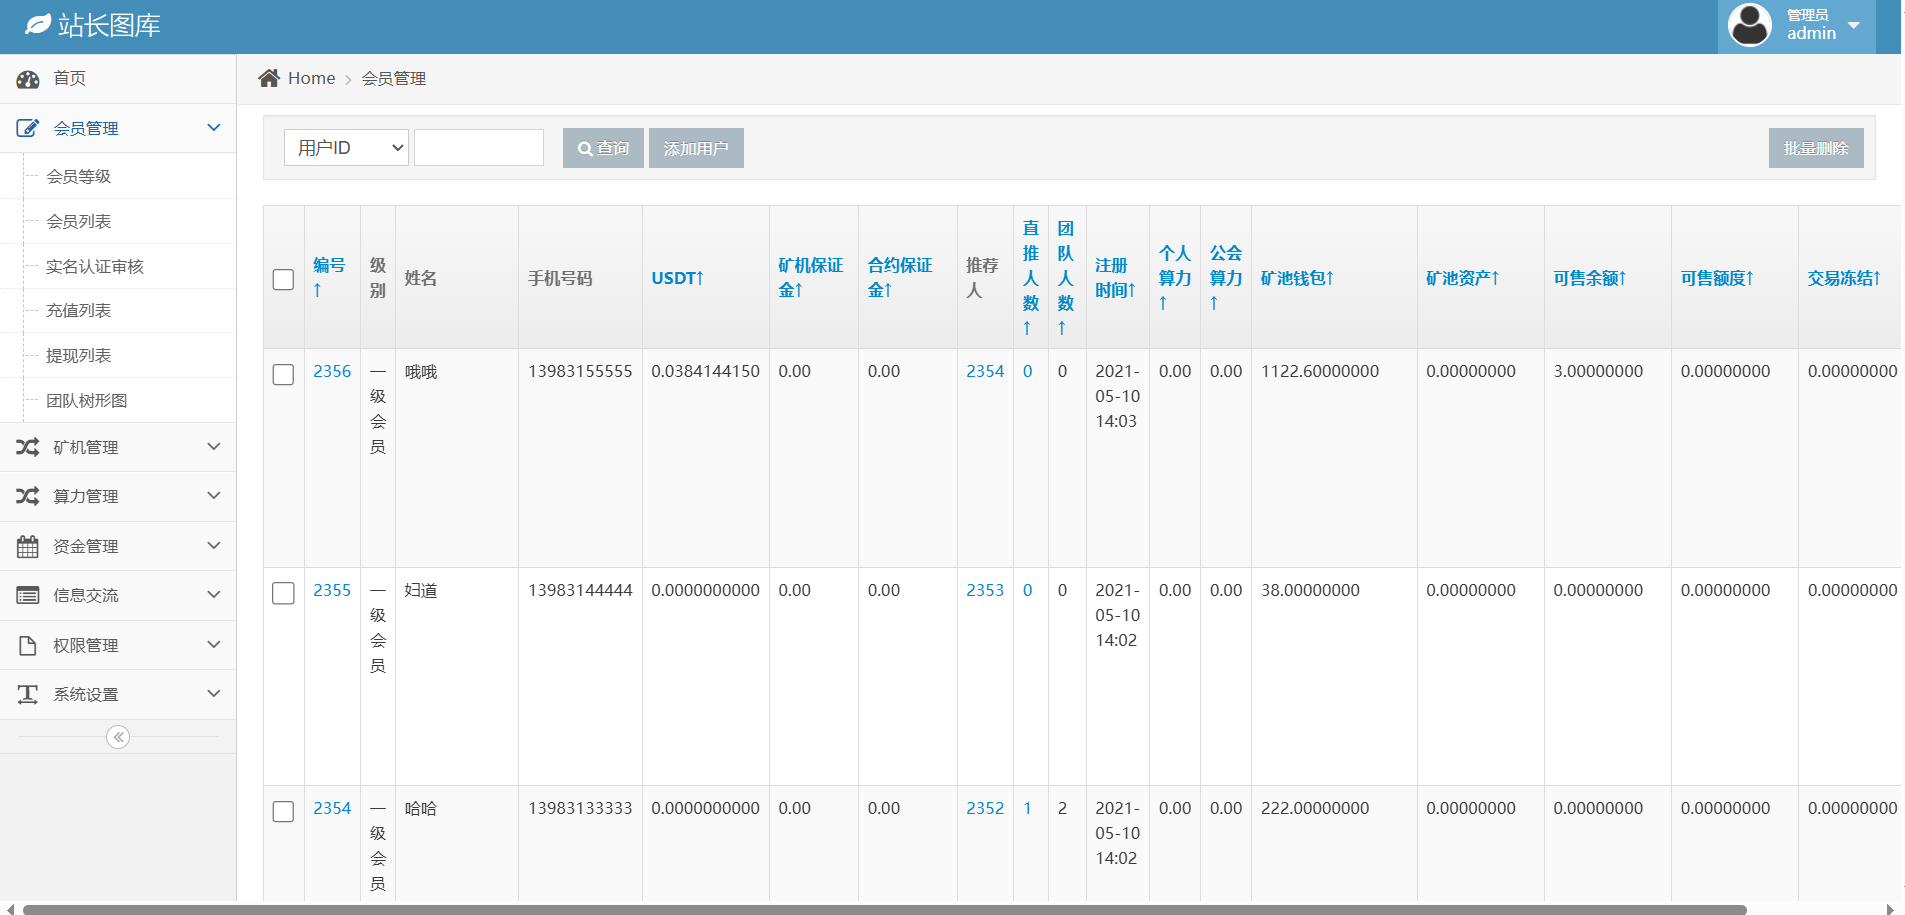This screenshot has width=1905, height=915.
Task: Click the edit icon beside 会员管理
Action: pyautogui.click(x=28, y=128)
